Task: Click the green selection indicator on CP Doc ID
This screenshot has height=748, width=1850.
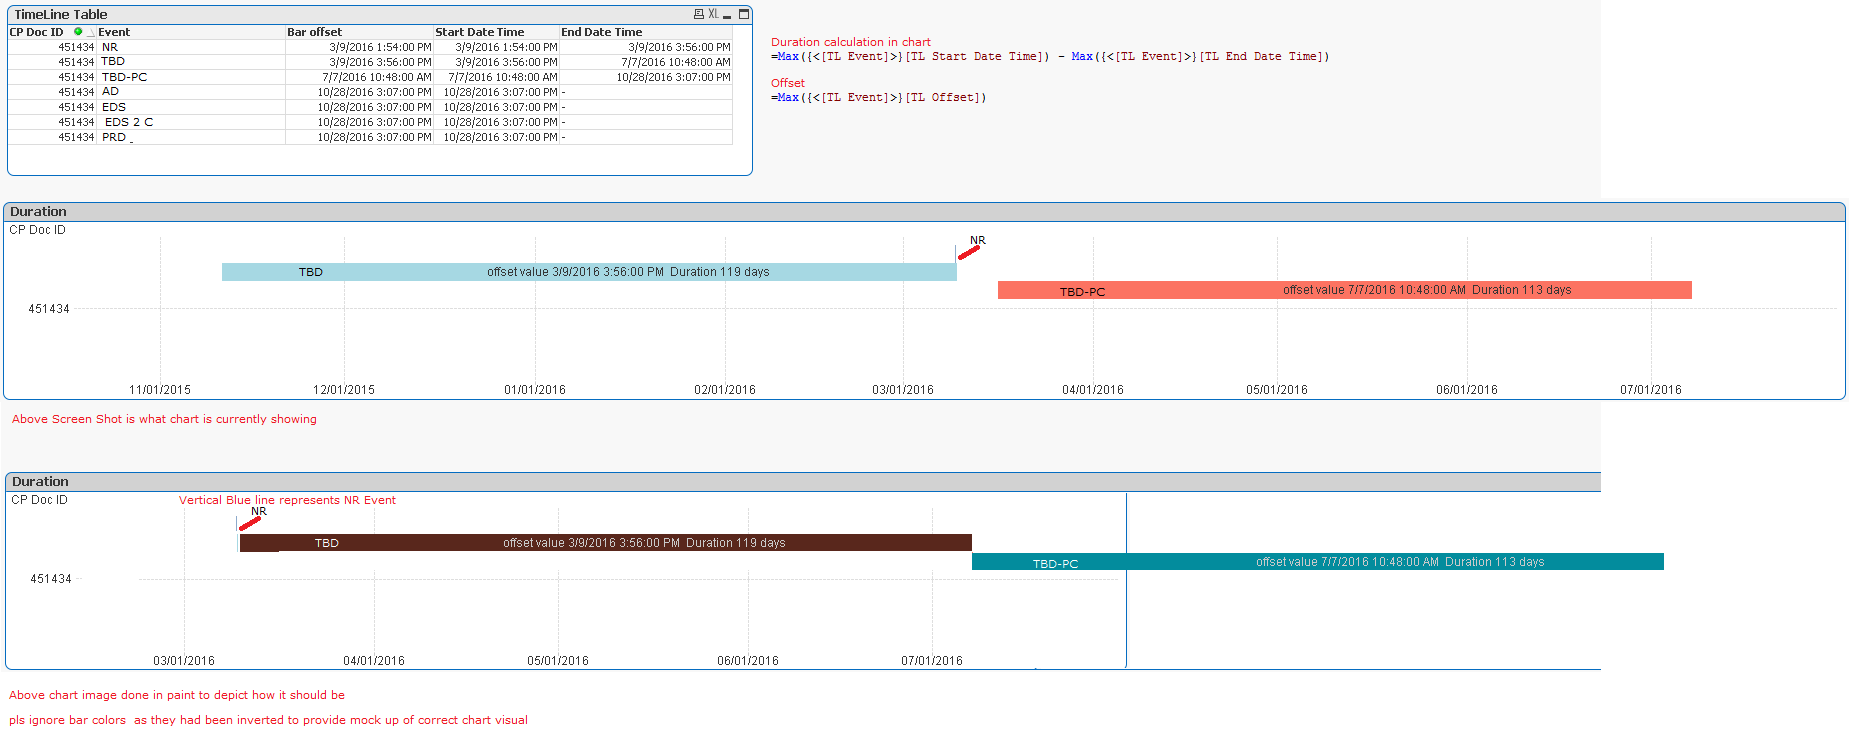Action: 78,32
